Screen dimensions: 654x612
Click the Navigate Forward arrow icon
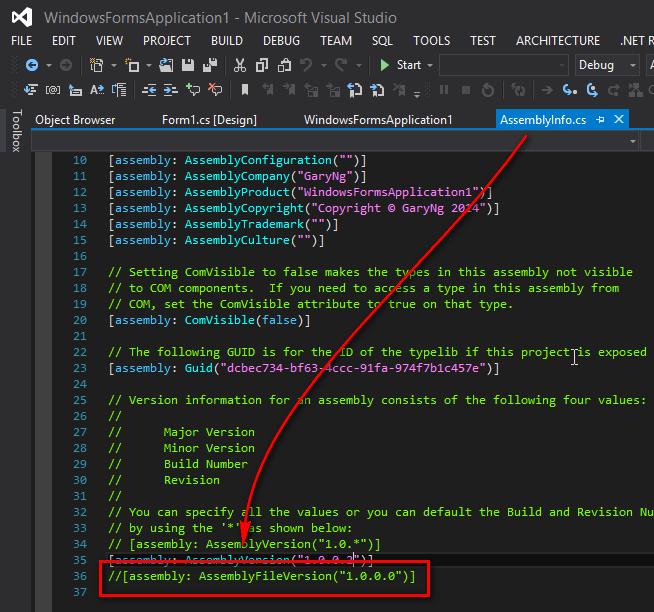click(66, 65)
